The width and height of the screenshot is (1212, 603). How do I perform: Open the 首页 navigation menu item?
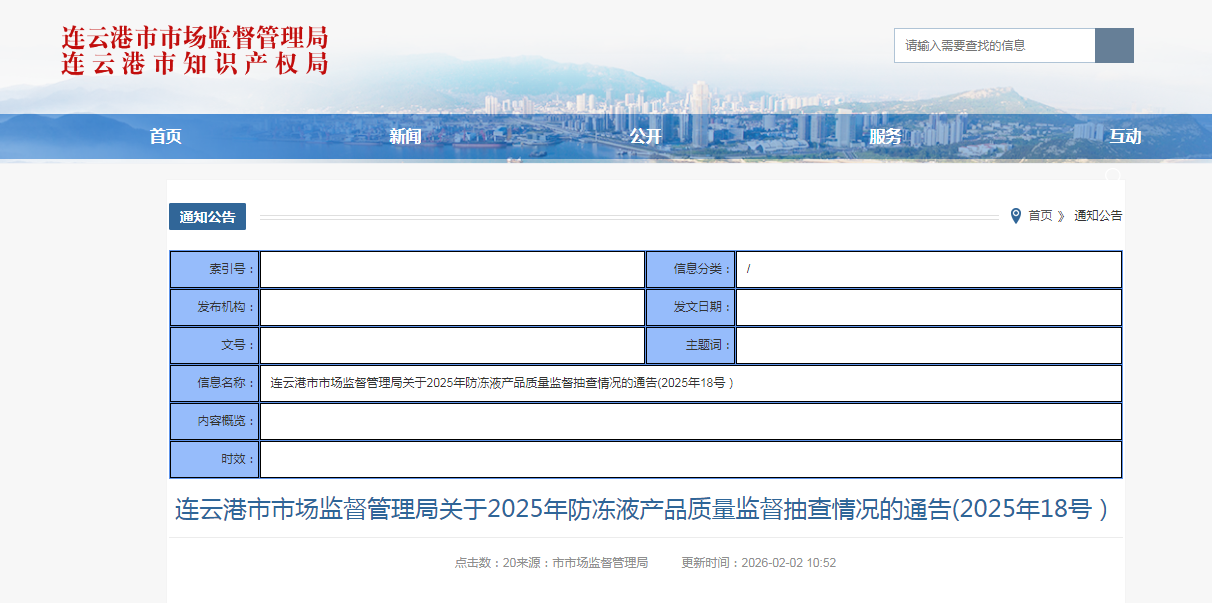tap(166, 137)
